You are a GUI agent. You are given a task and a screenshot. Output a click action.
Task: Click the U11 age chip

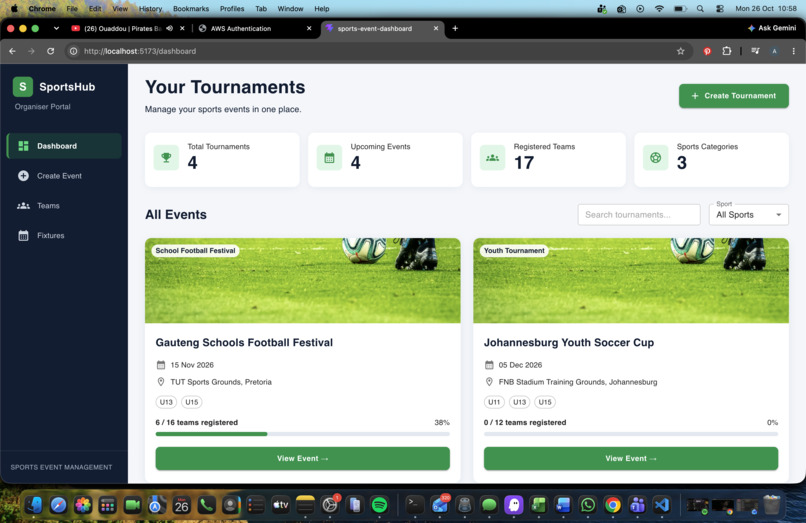(x=494, y=402)
